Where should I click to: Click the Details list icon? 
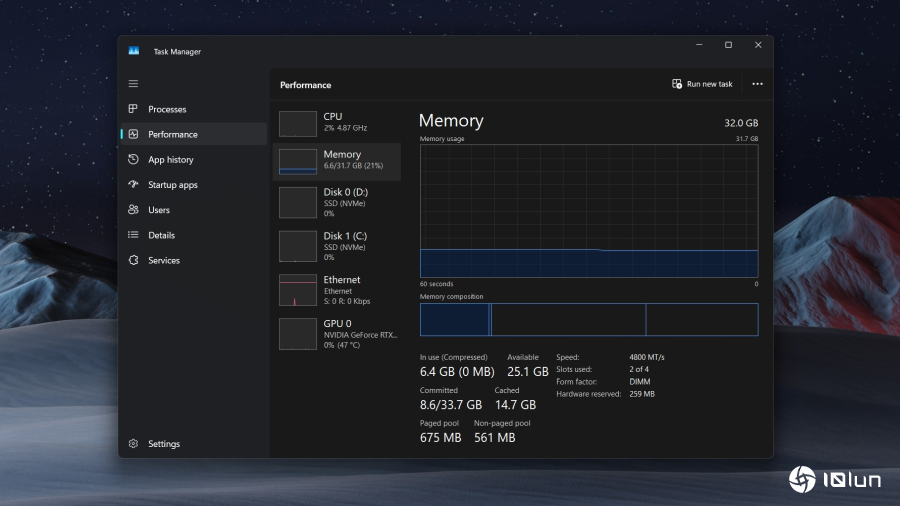coord(133,235)
